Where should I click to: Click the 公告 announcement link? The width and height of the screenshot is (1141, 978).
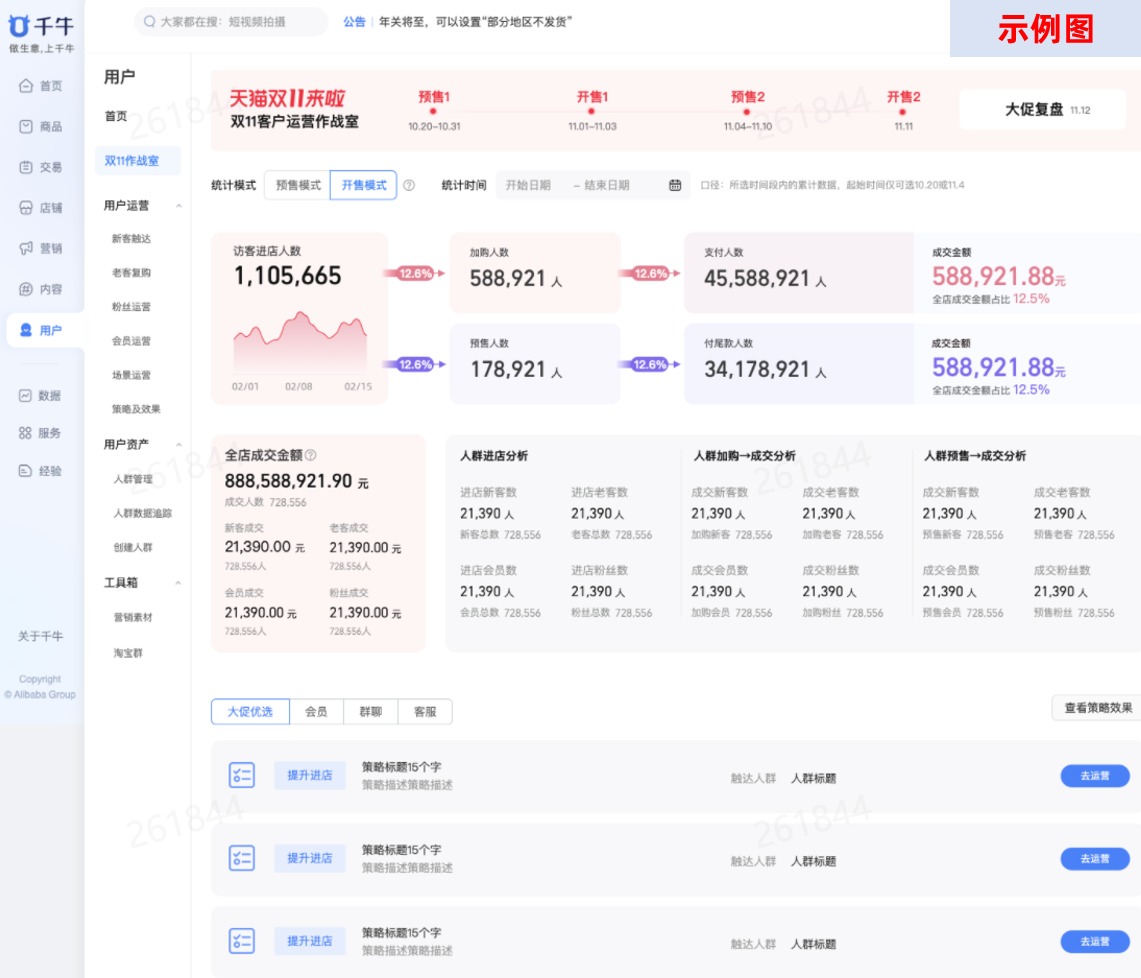pos(354,22)
